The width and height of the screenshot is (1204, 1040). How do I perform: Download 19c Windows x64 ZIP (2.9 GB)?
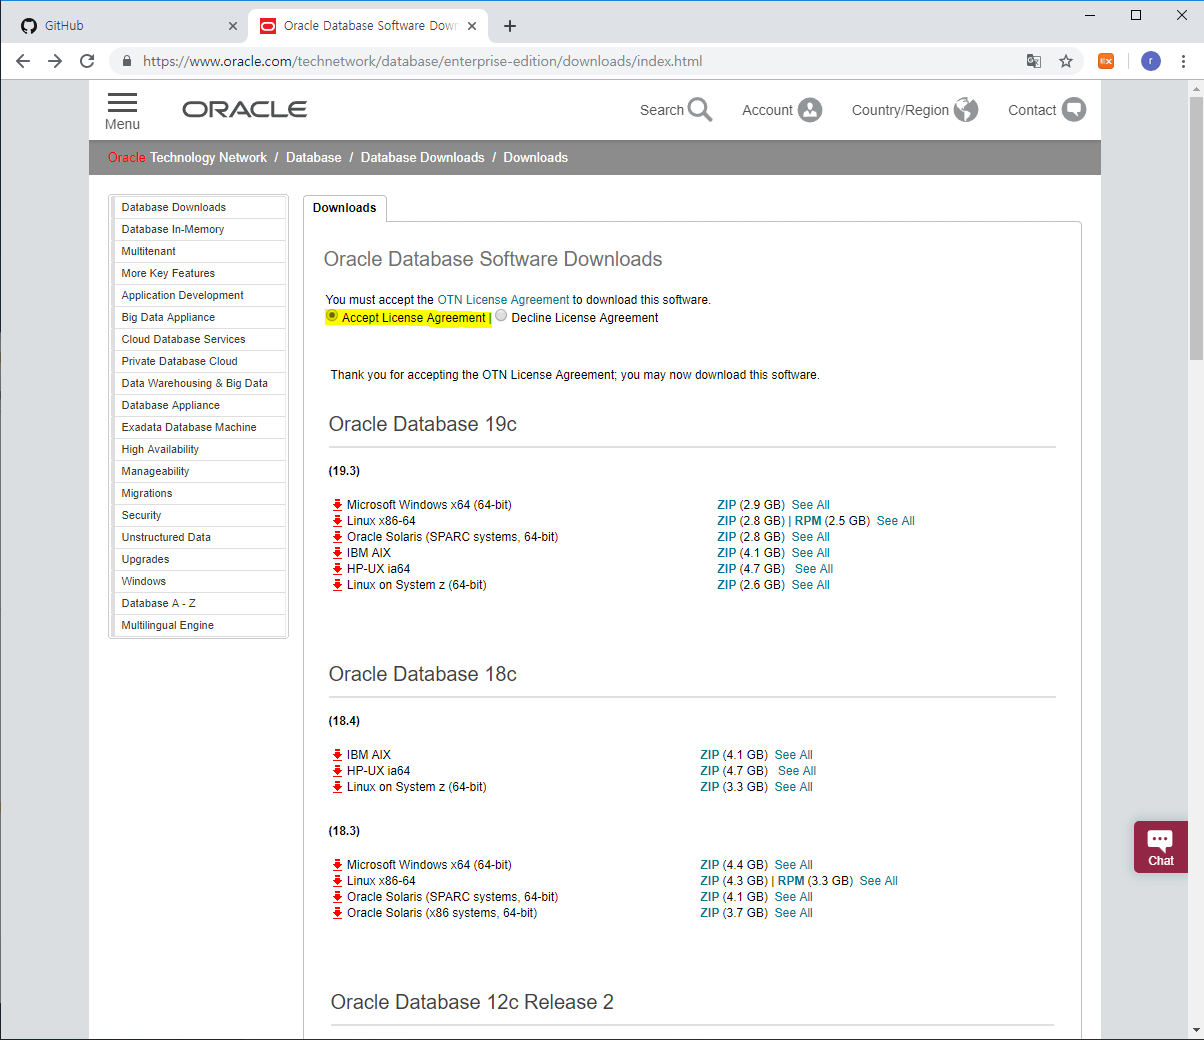[x=726, y=505]
